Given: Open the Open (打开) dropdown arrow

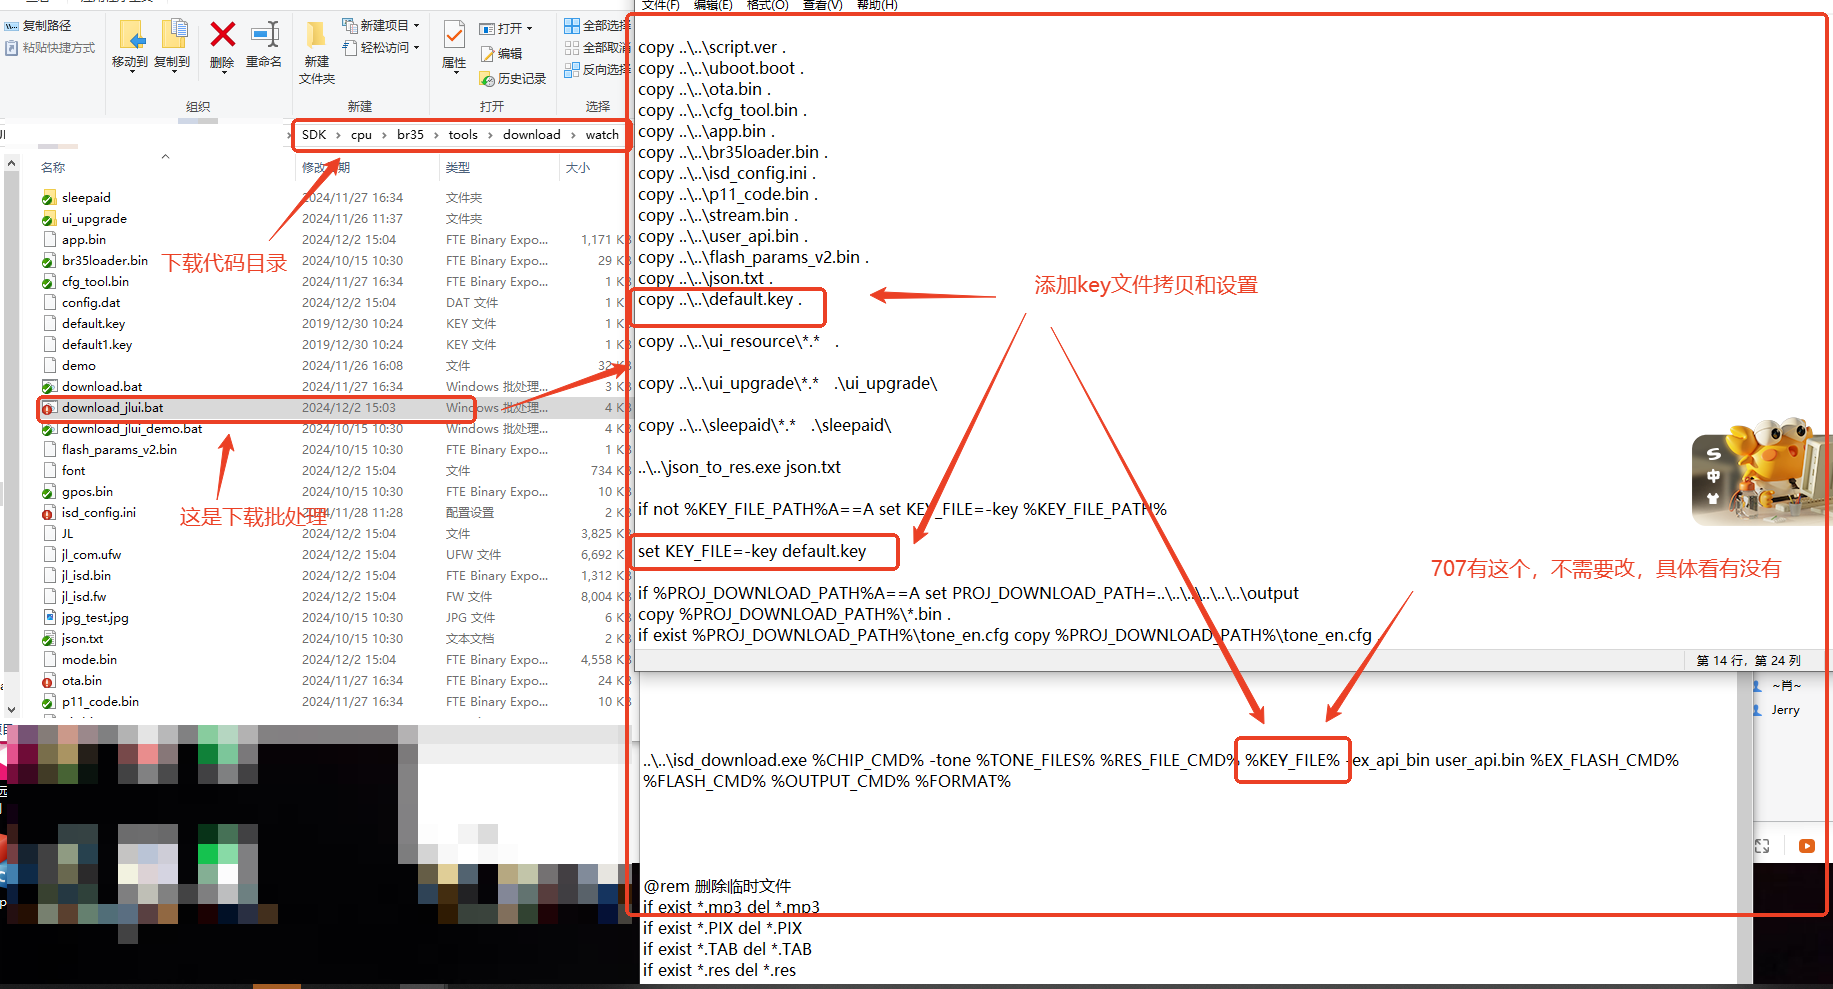Looking at the screenshot, I should pos(529,28).
